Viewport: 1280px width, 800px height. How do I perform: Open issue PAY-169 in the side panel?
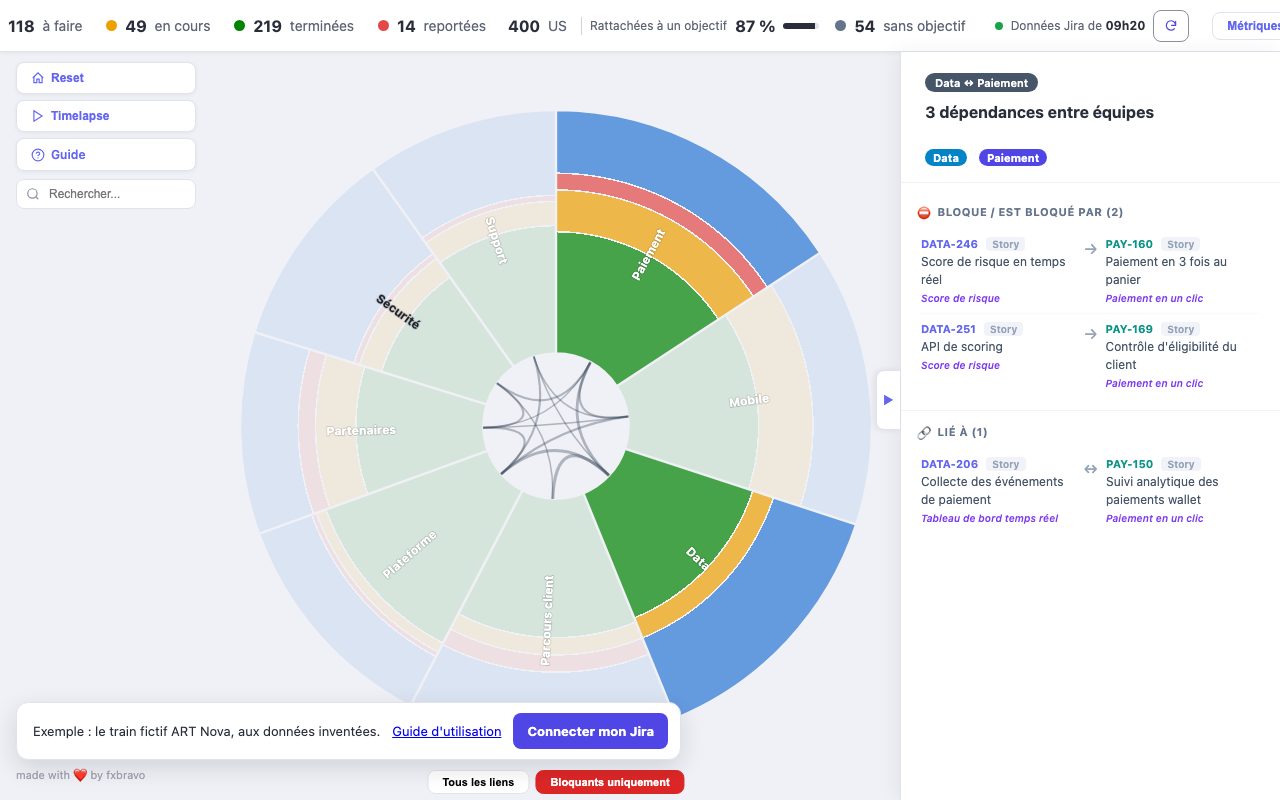[1129, 329]
